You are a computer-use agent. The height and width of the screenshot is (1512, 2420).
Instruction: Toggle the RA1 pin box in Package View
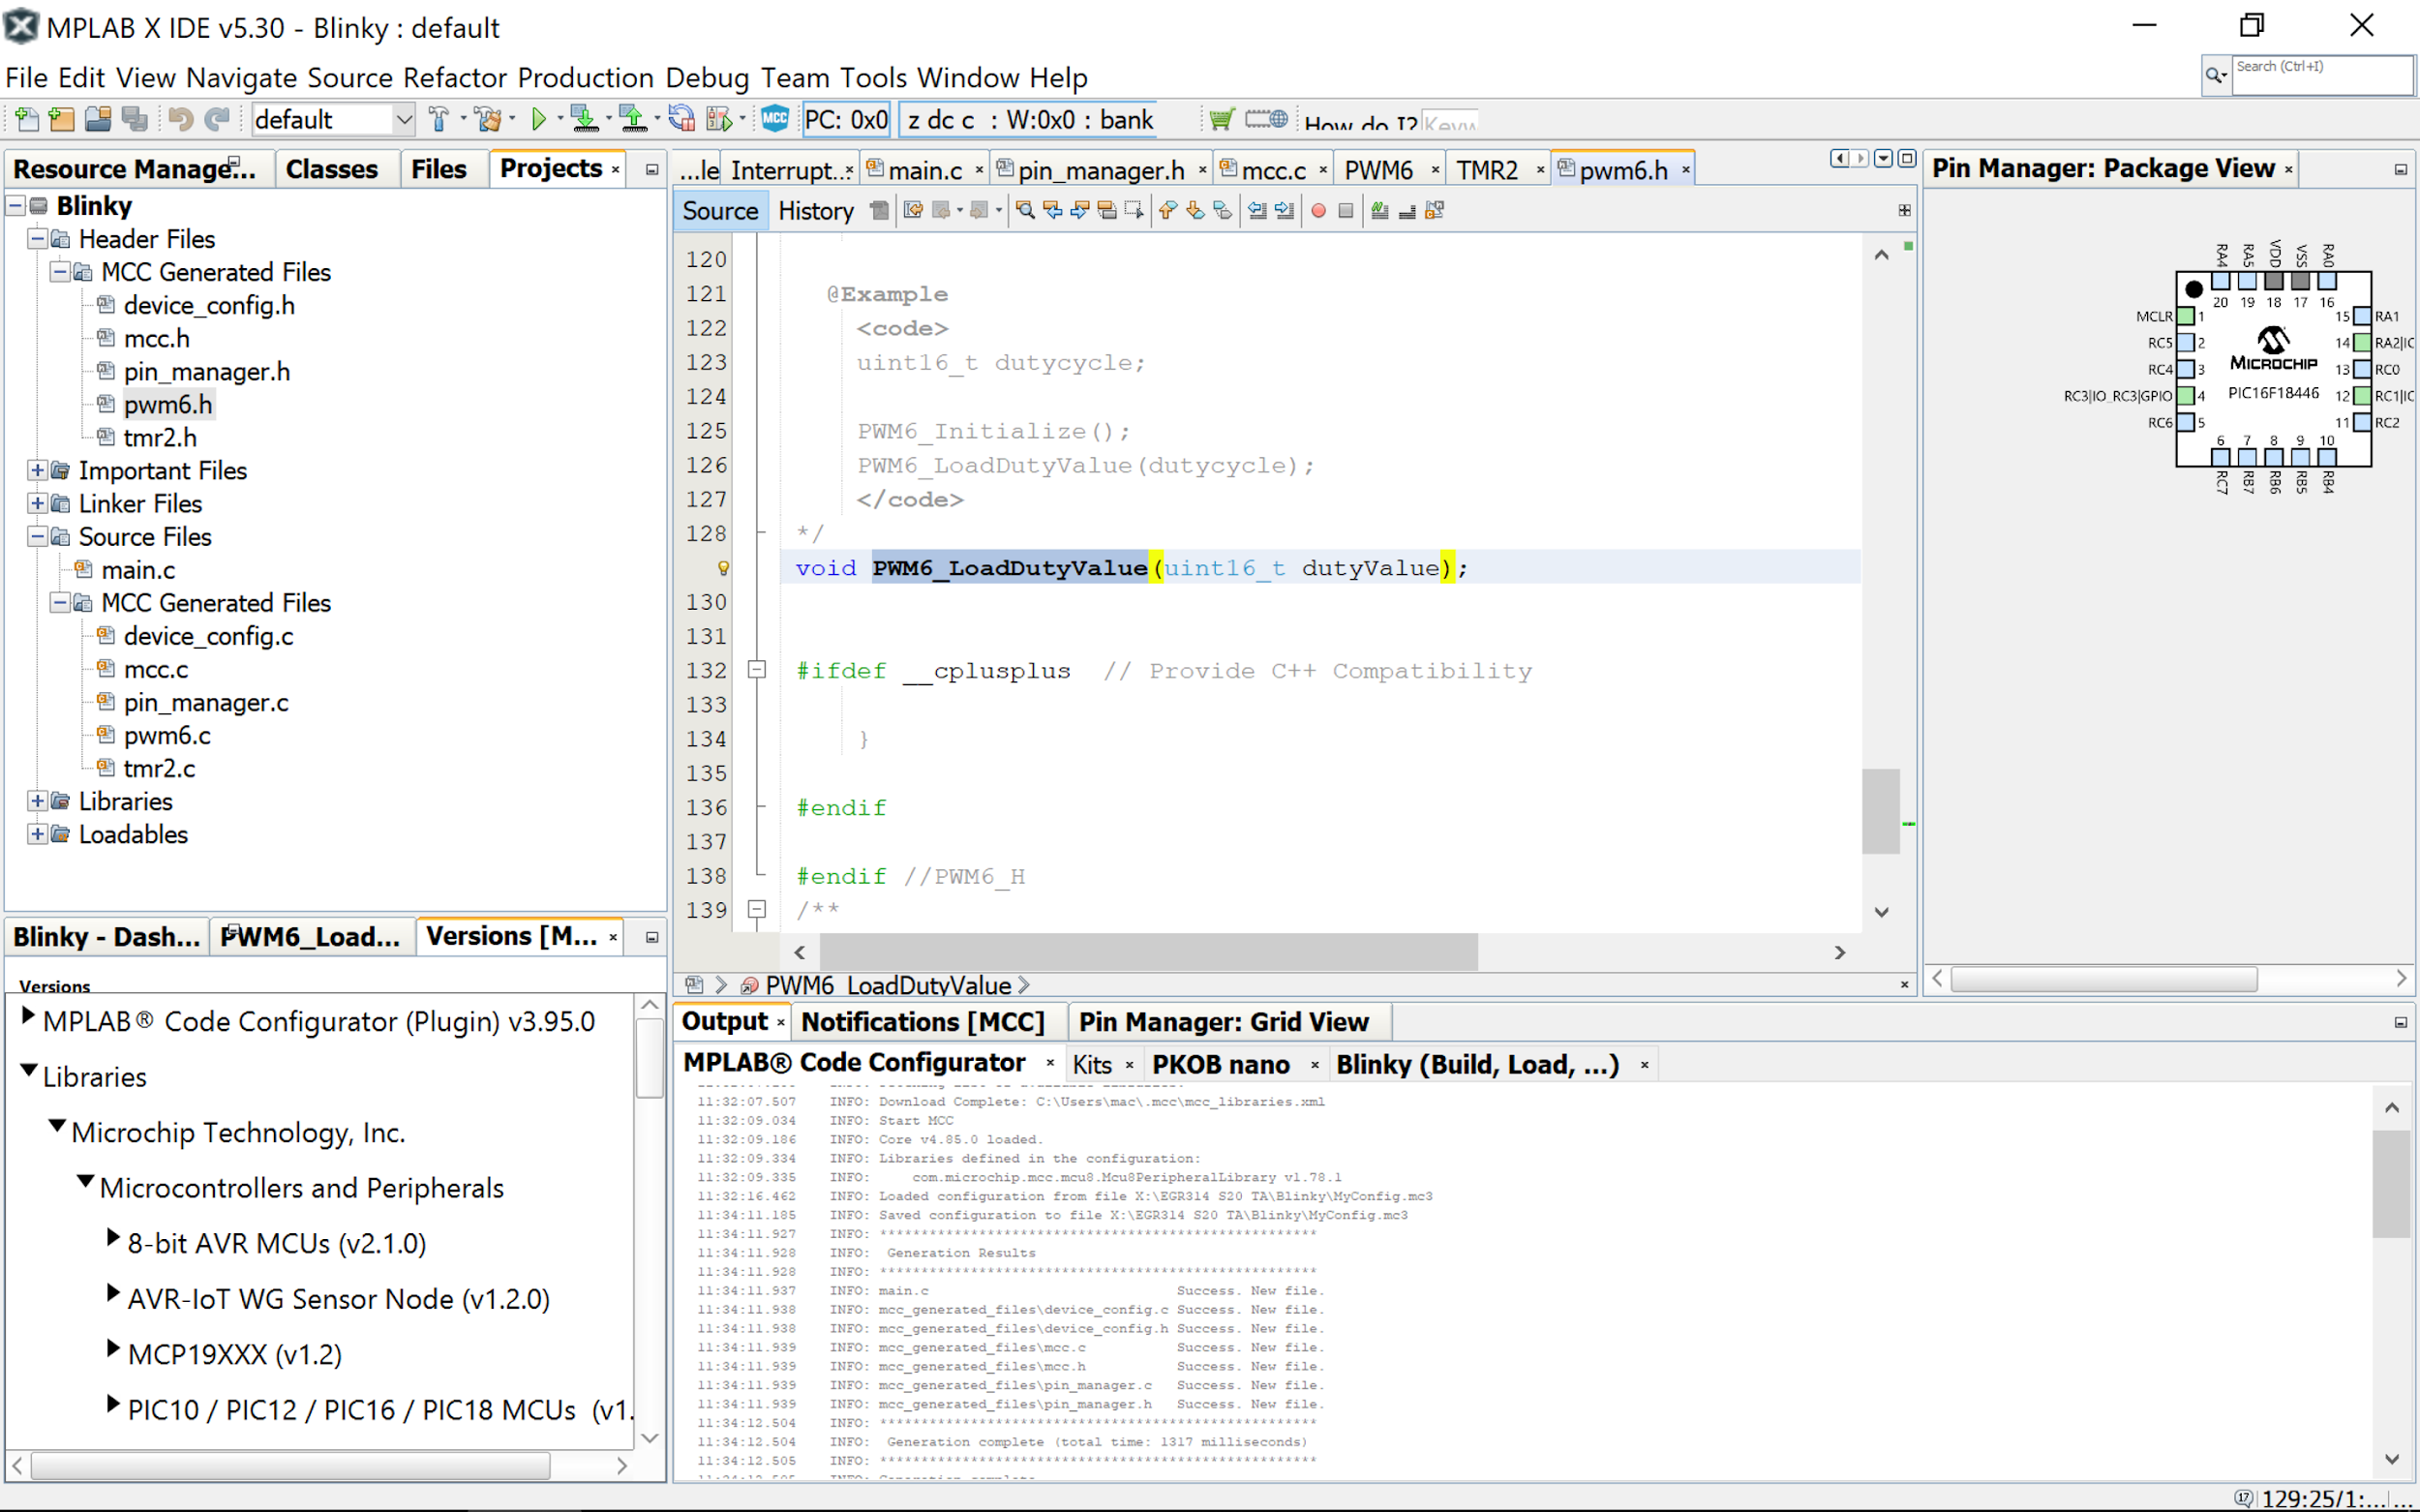tap(2362, 316)
